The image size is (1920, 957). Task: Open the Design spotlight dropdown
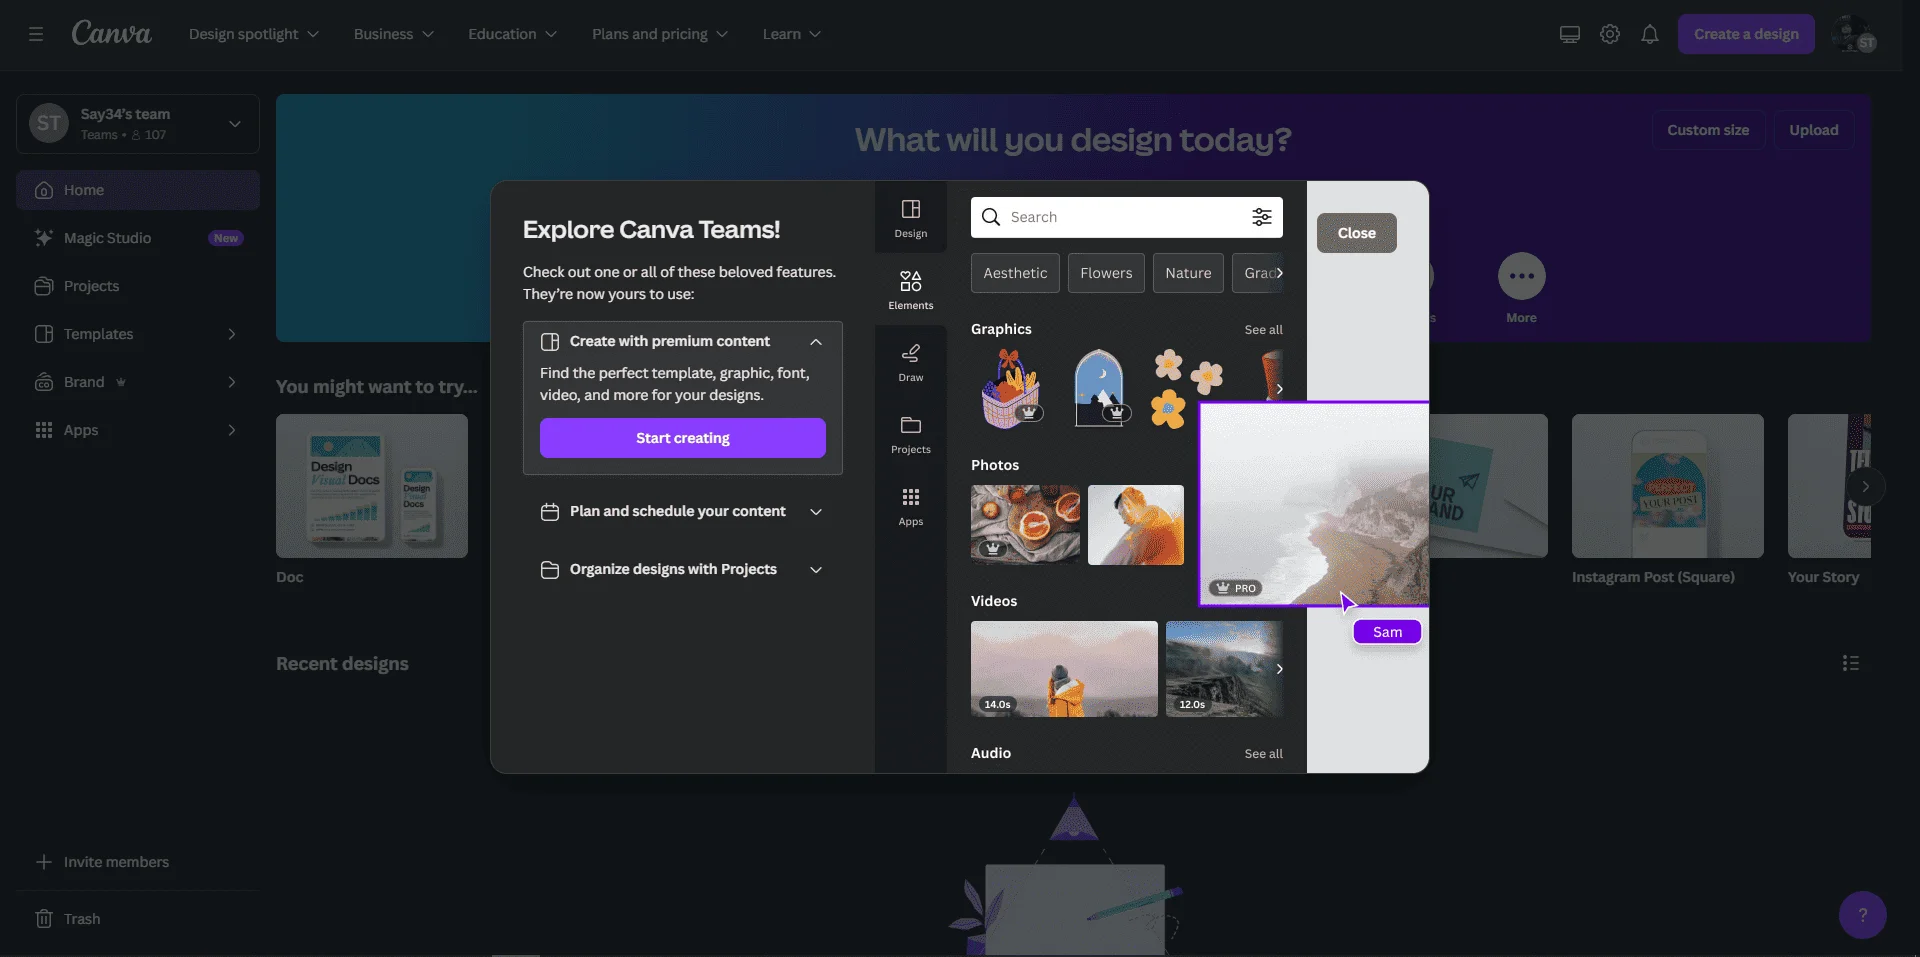254,34
